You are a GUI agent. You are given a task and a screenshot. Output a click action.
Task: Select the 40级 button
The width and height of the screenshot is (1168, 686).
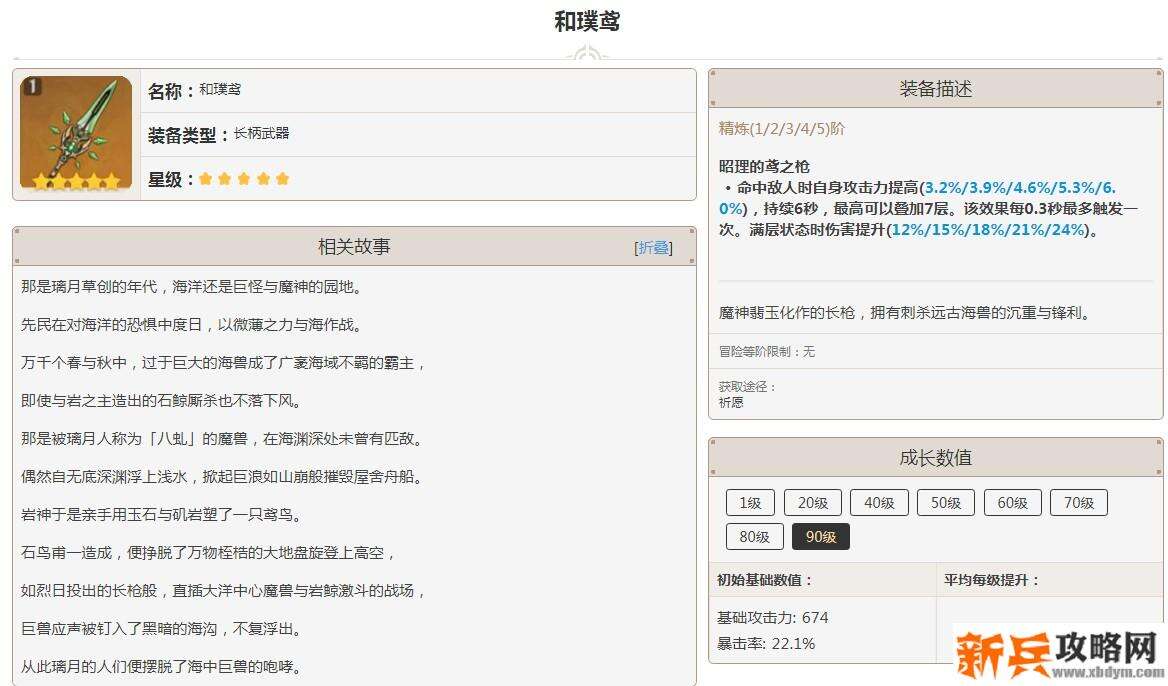pyautogui.click(x=879, y=502)
